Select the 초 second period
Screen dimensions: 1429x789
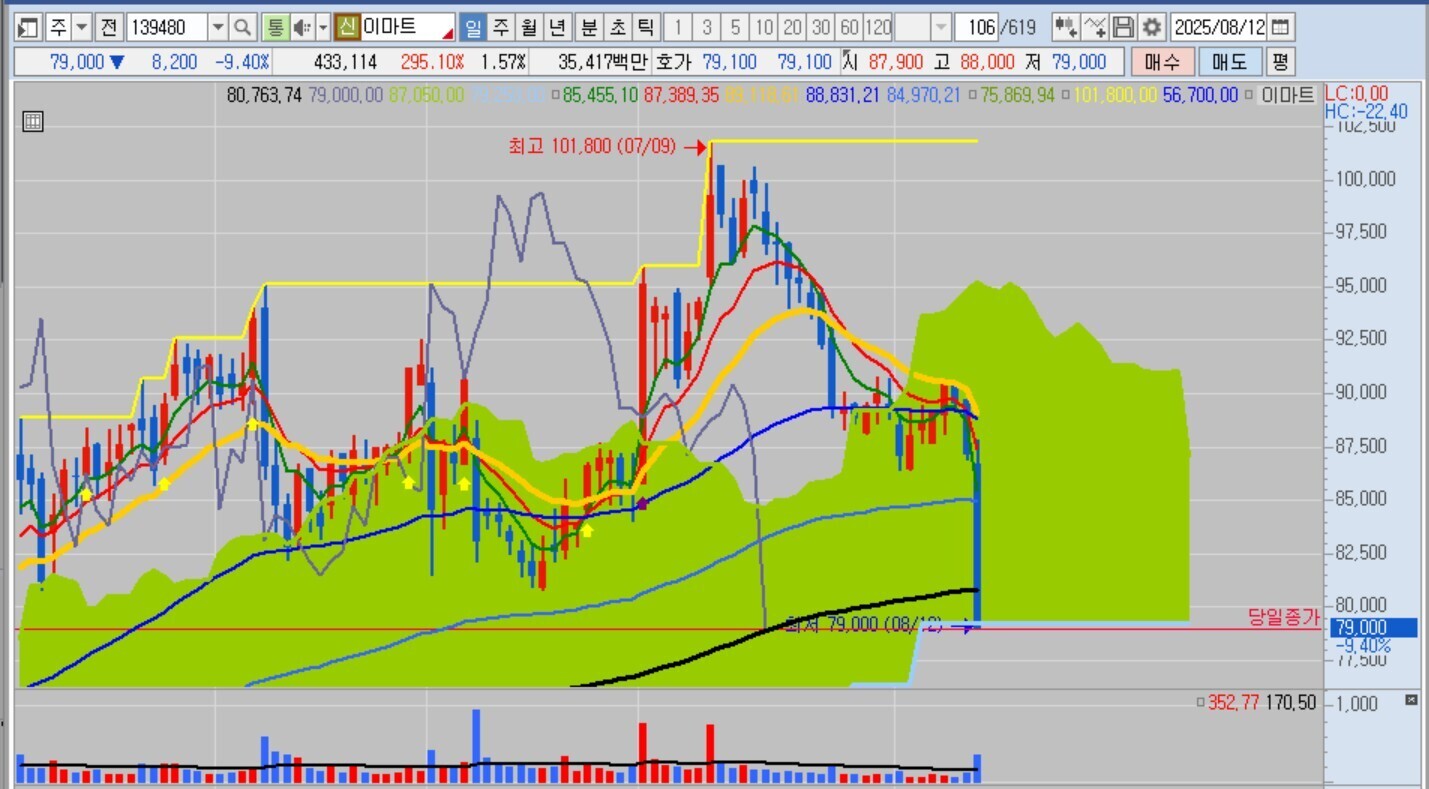(619, 27)
